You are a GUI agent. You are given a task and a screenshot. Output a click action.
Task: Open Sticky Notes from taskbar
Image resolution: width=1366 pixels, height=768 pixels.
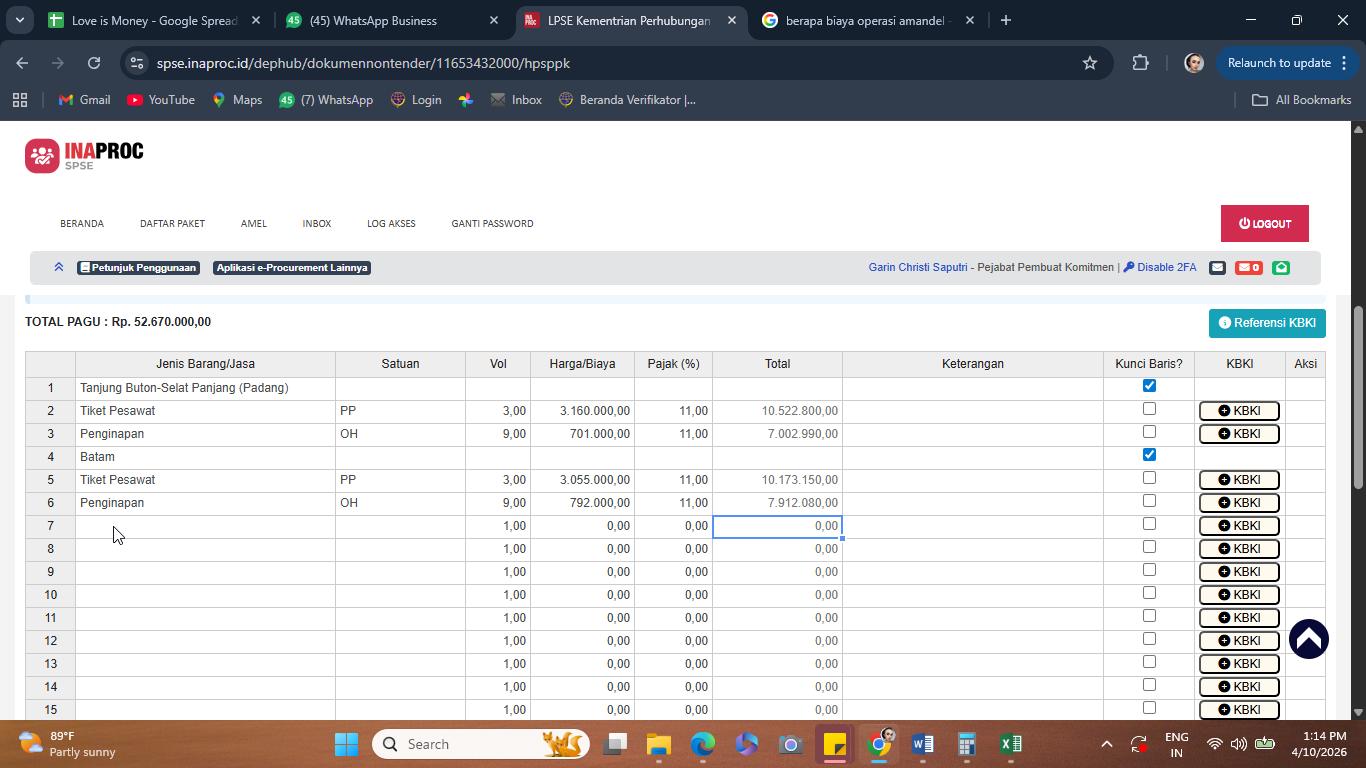(835, 744)
